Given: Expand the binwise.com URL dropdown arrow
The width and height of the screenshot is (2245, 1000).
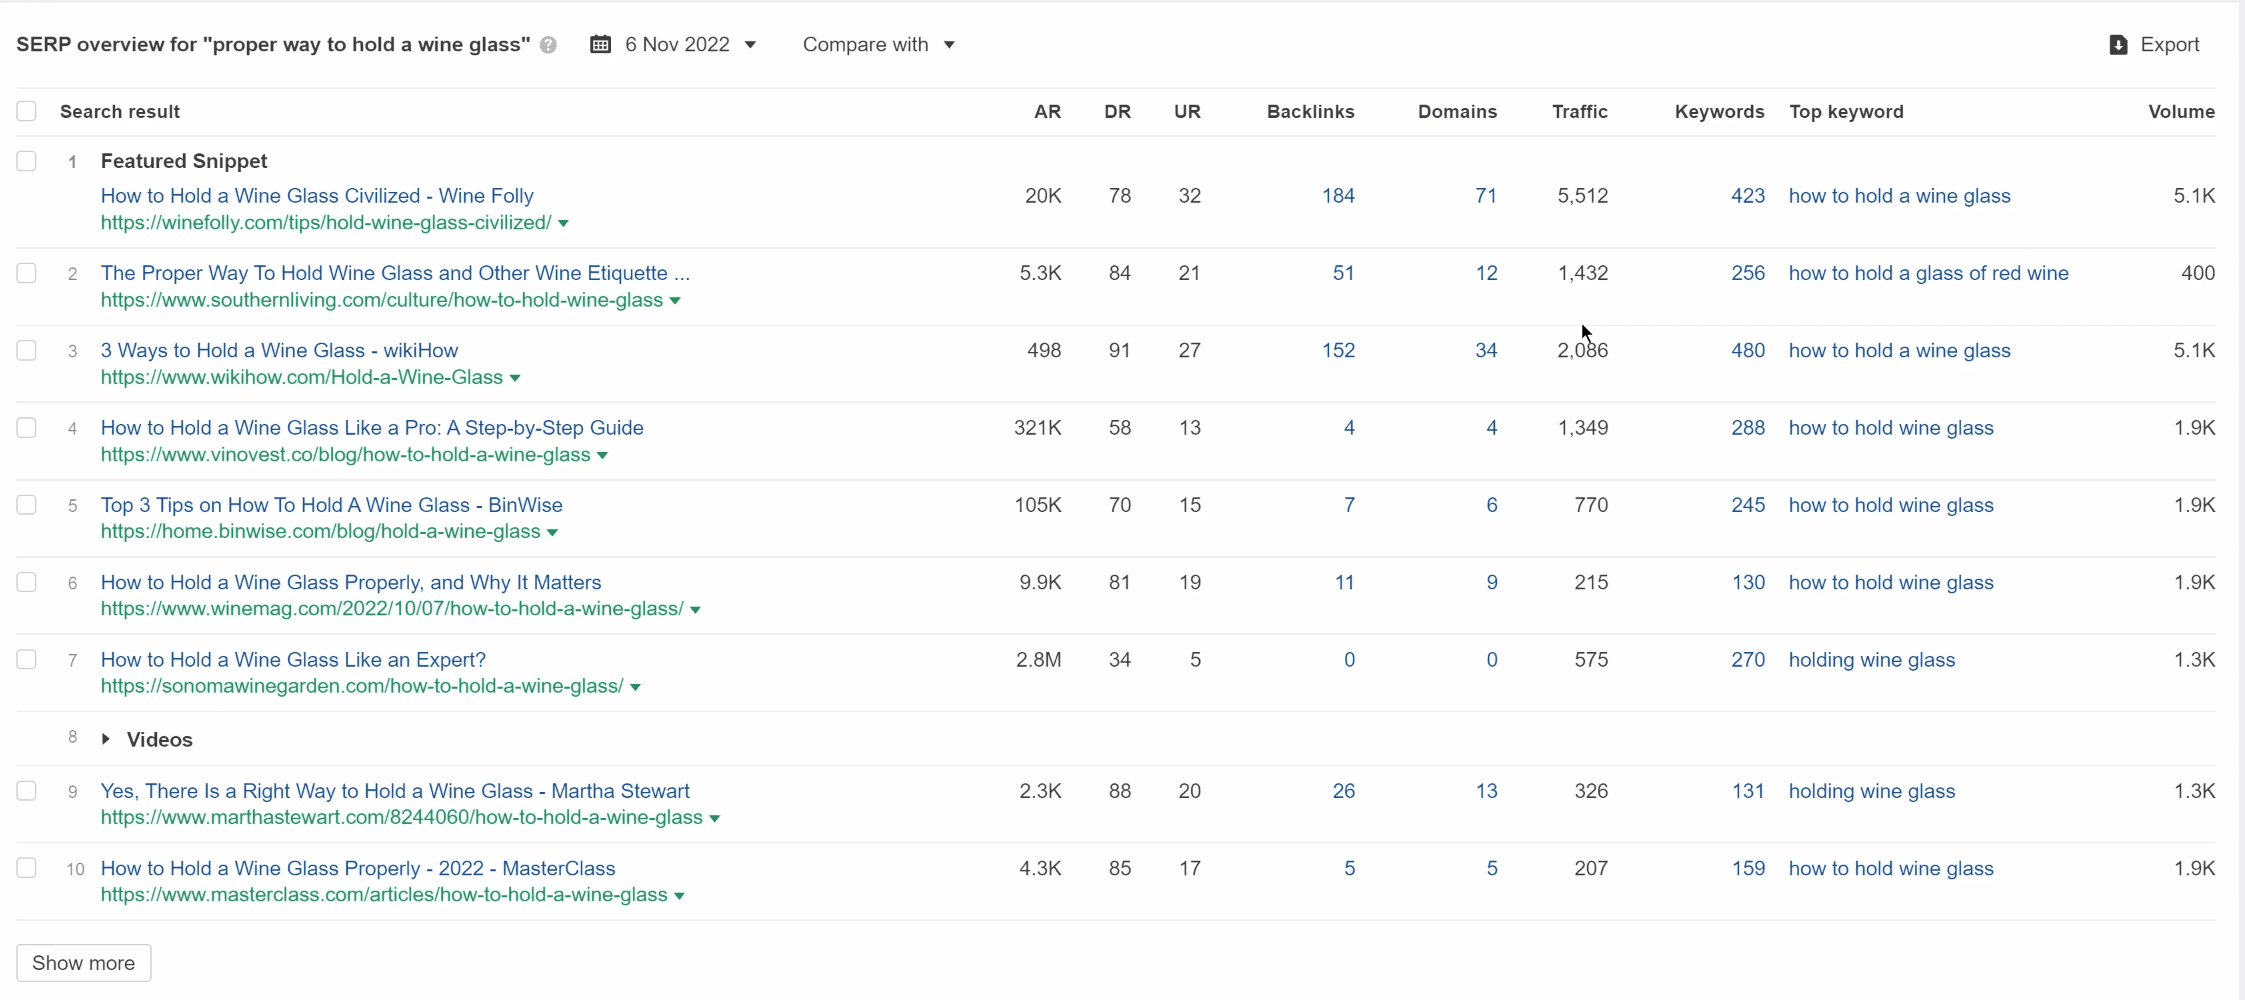Looking at the screenshot, I should [x=552, y=532].
